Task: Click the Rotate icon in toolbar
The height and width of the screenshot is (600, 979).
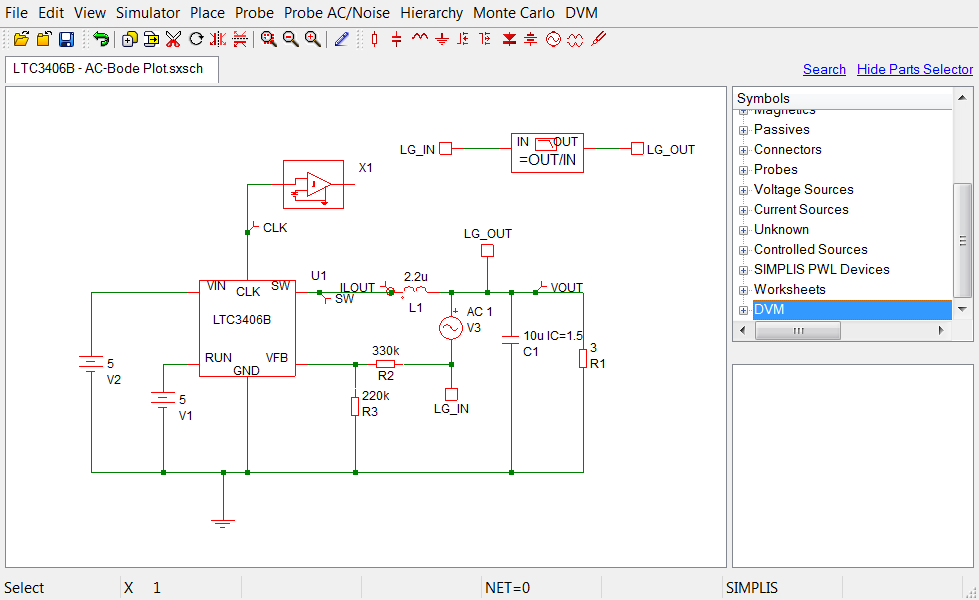Action: [x=196, y=39]
